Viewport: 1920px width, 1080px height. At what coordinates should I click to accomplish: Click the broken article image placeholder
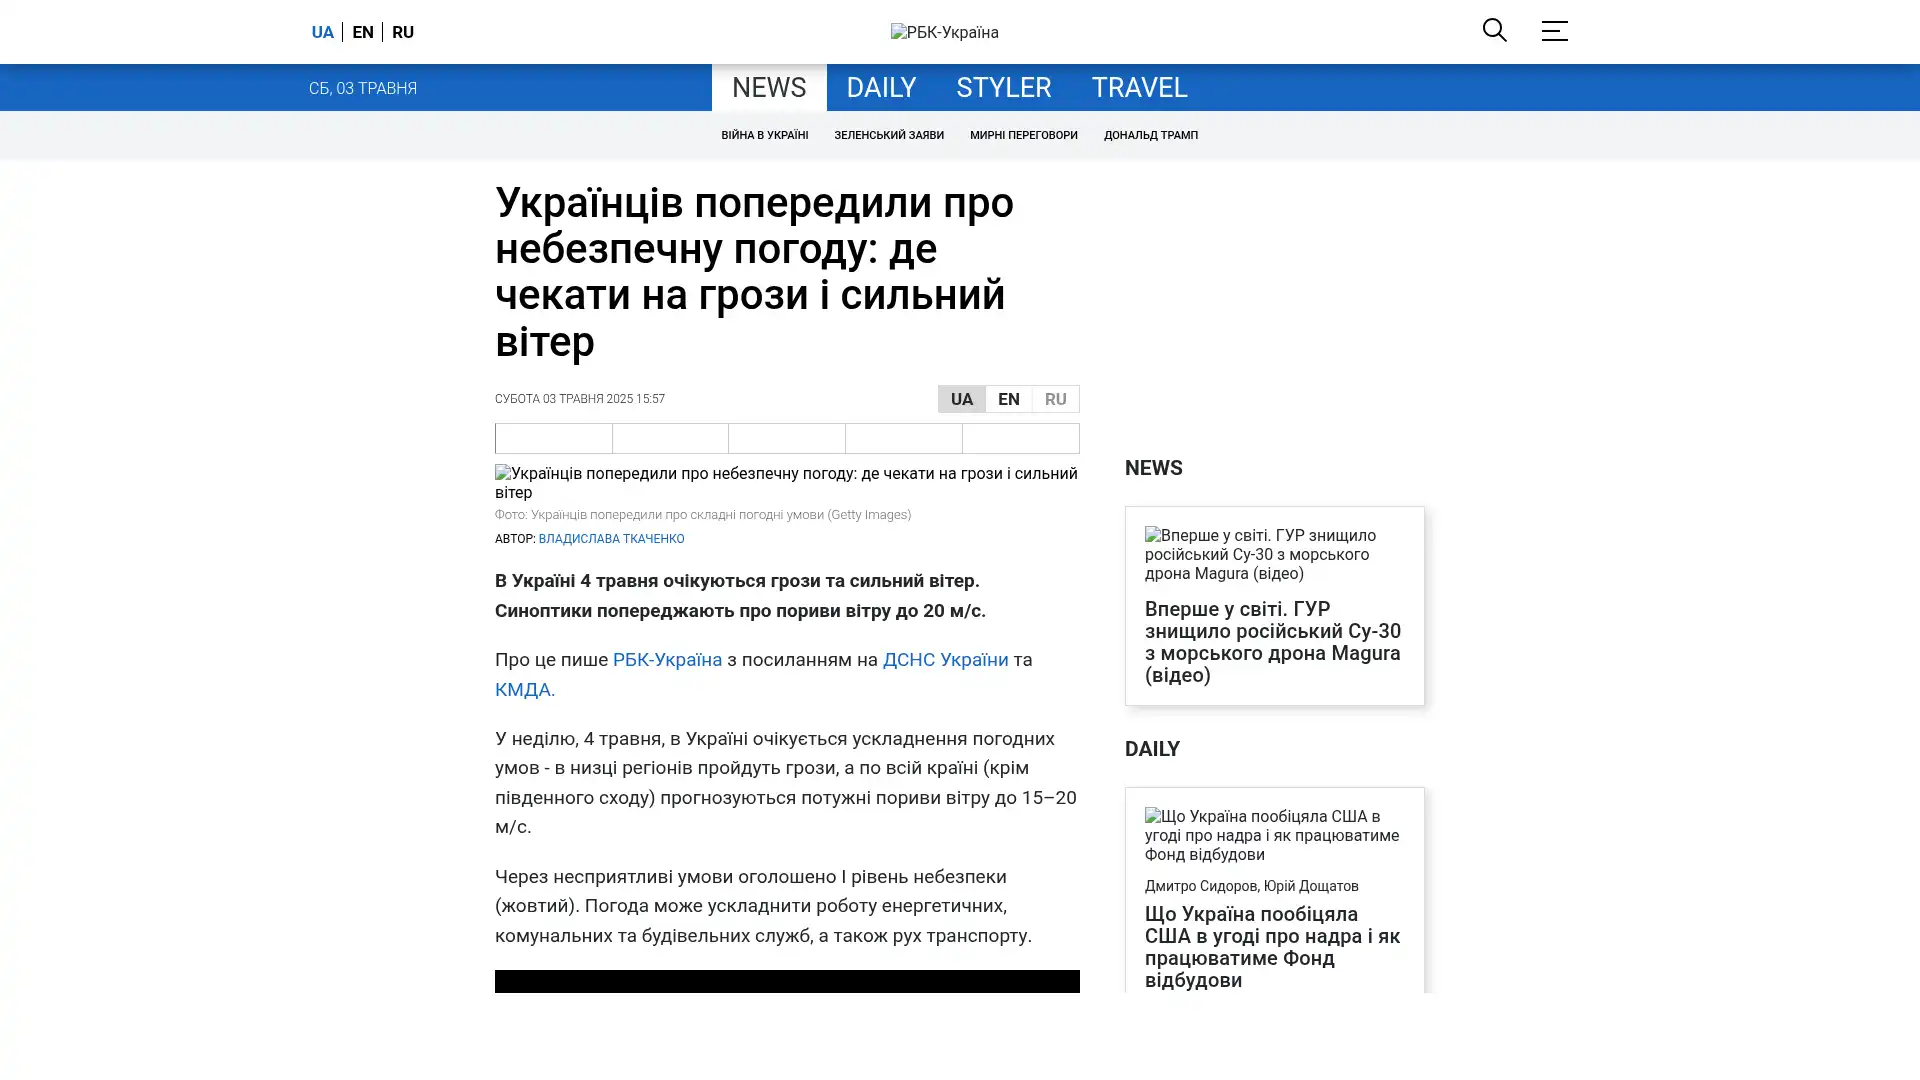pos(786,482)
